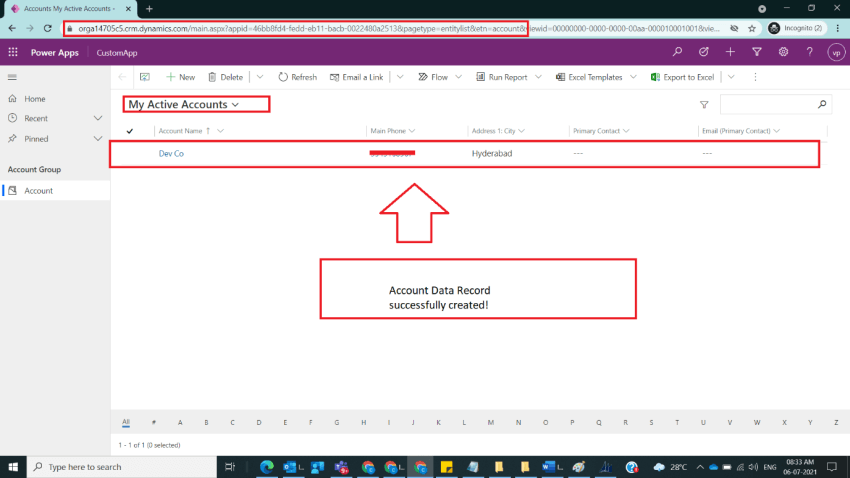
Task: Filter records by the All index
Action: (126, 422)
